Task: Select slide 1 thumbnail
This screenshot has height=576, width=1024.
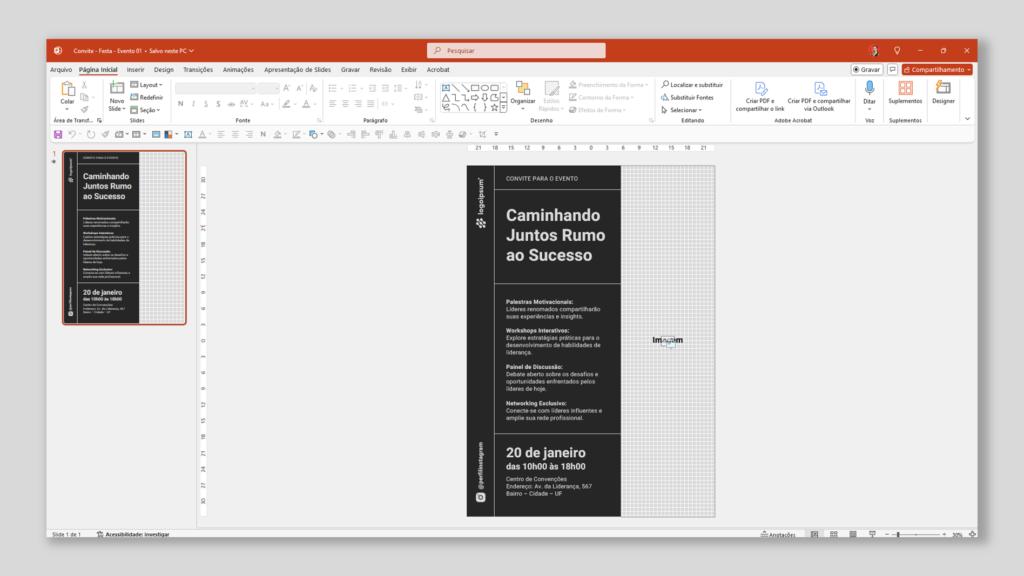Action: click(x=124, y=238)
